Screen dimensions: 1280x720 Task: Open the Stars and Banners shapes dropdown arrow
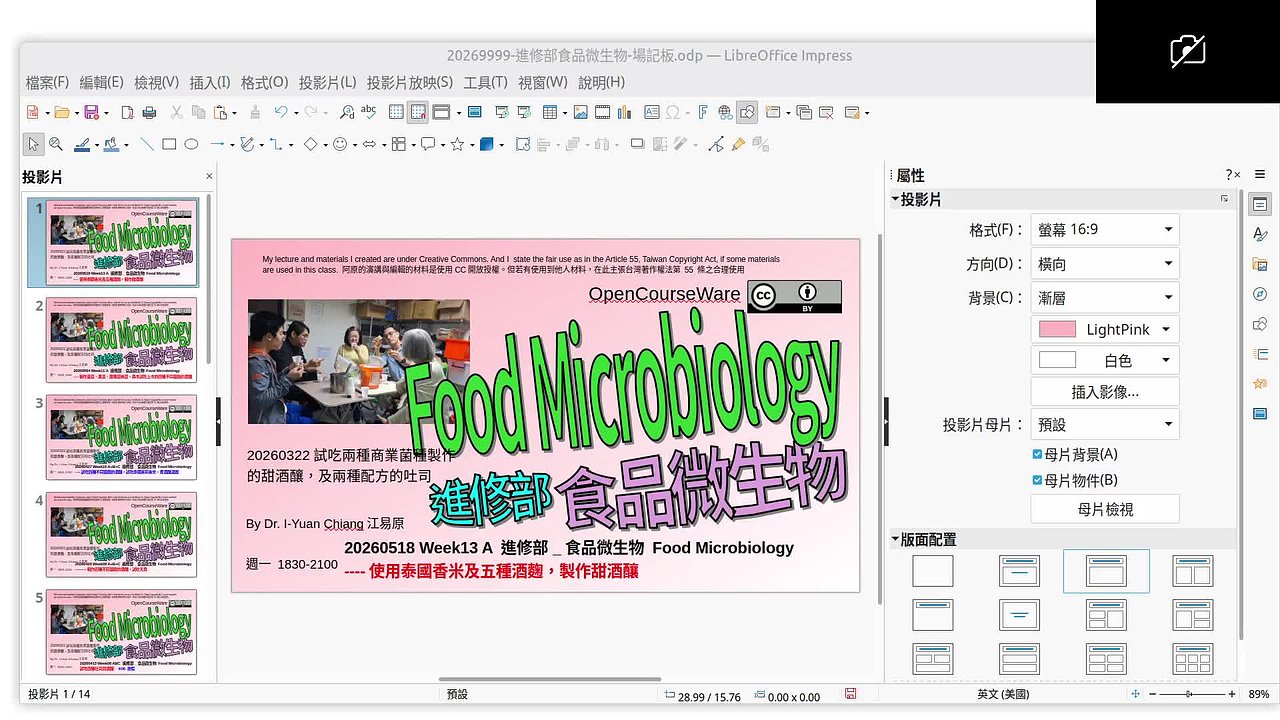pyautogui.click(x=470, y=145)
